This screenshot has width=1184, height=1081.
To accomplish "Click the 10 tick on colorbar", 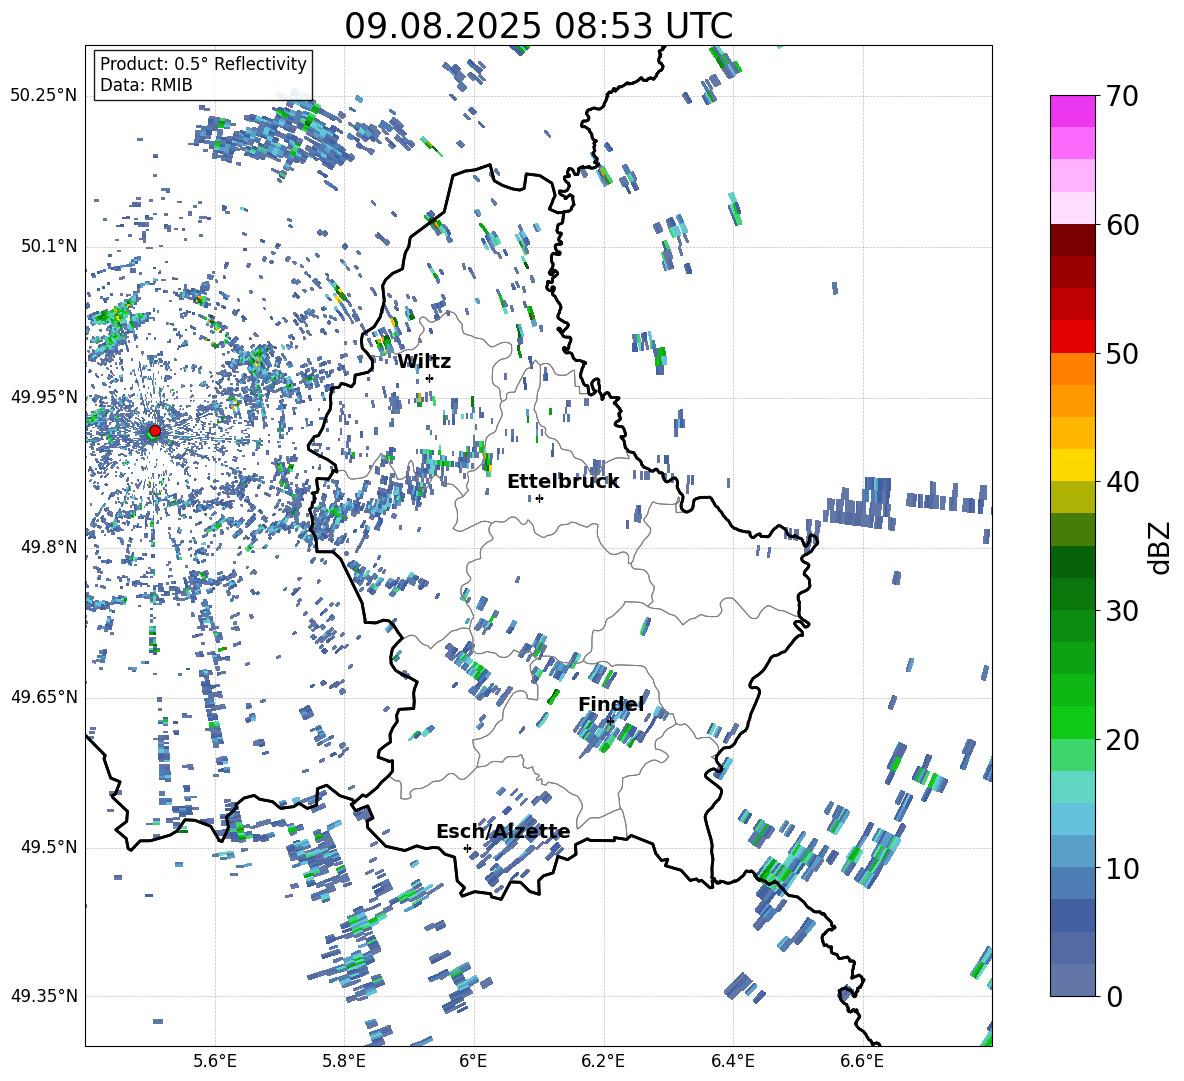I will click(1122, 868).
